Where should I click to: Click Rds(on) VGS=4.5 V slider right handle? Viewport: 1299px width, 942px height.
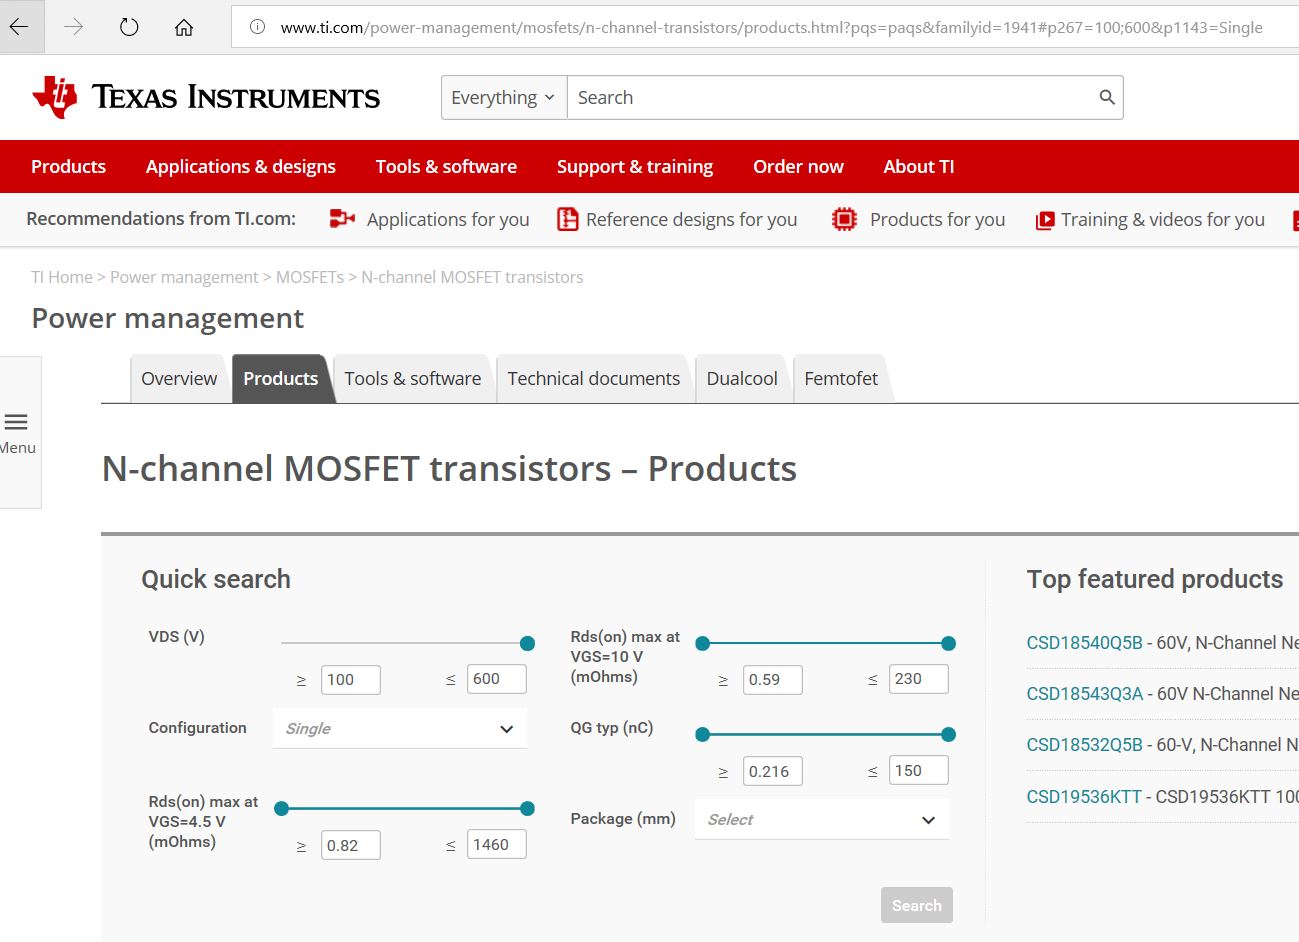coord(528,808)
